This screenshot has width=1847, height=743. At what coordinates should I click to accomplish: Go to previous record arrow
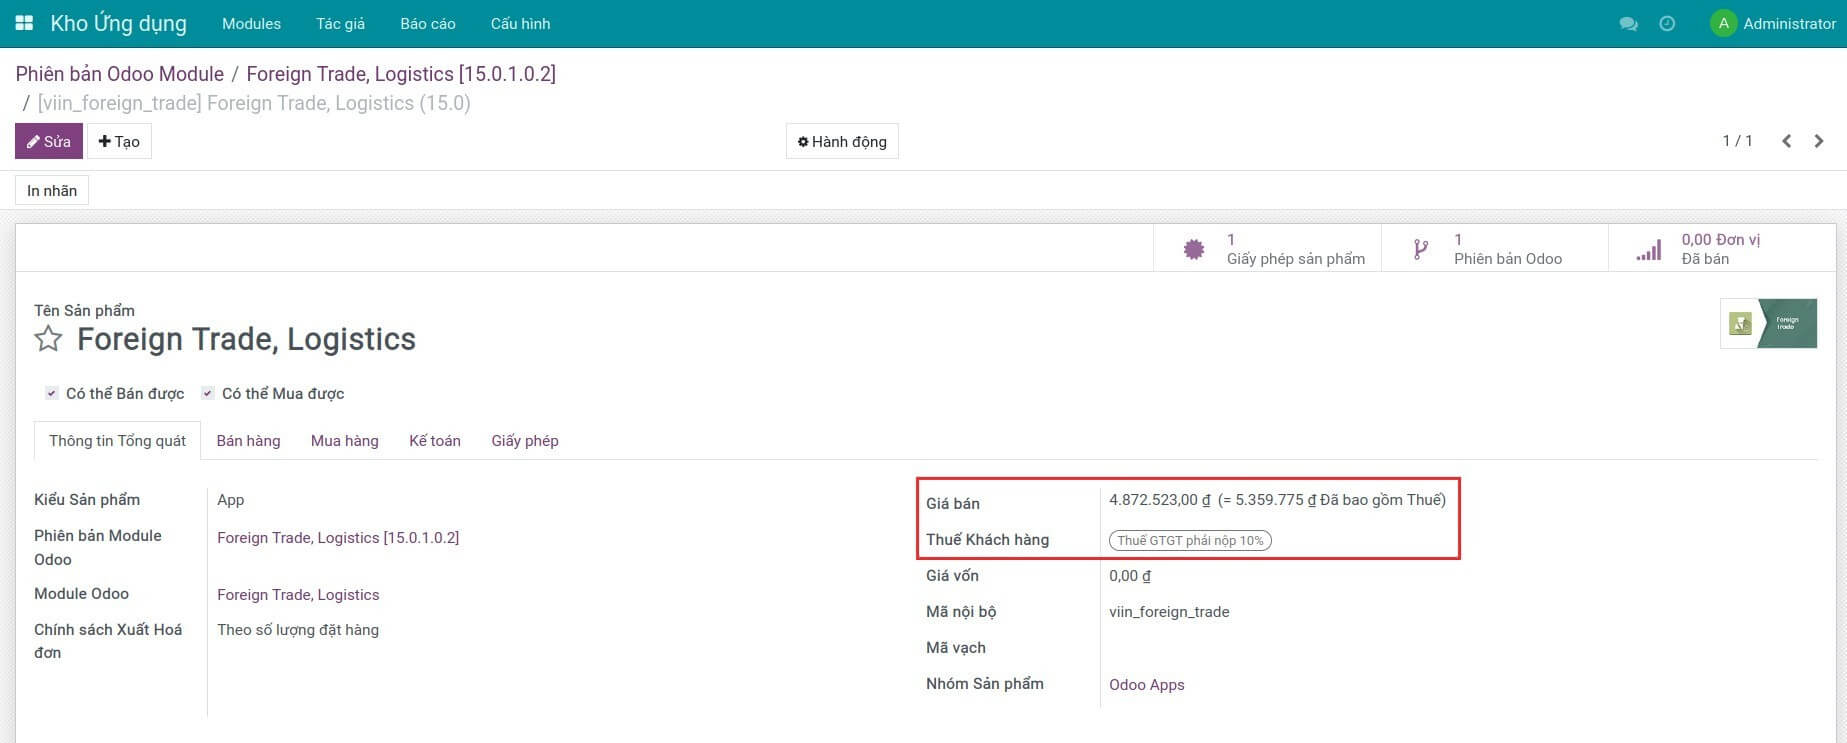point(1786,141)
